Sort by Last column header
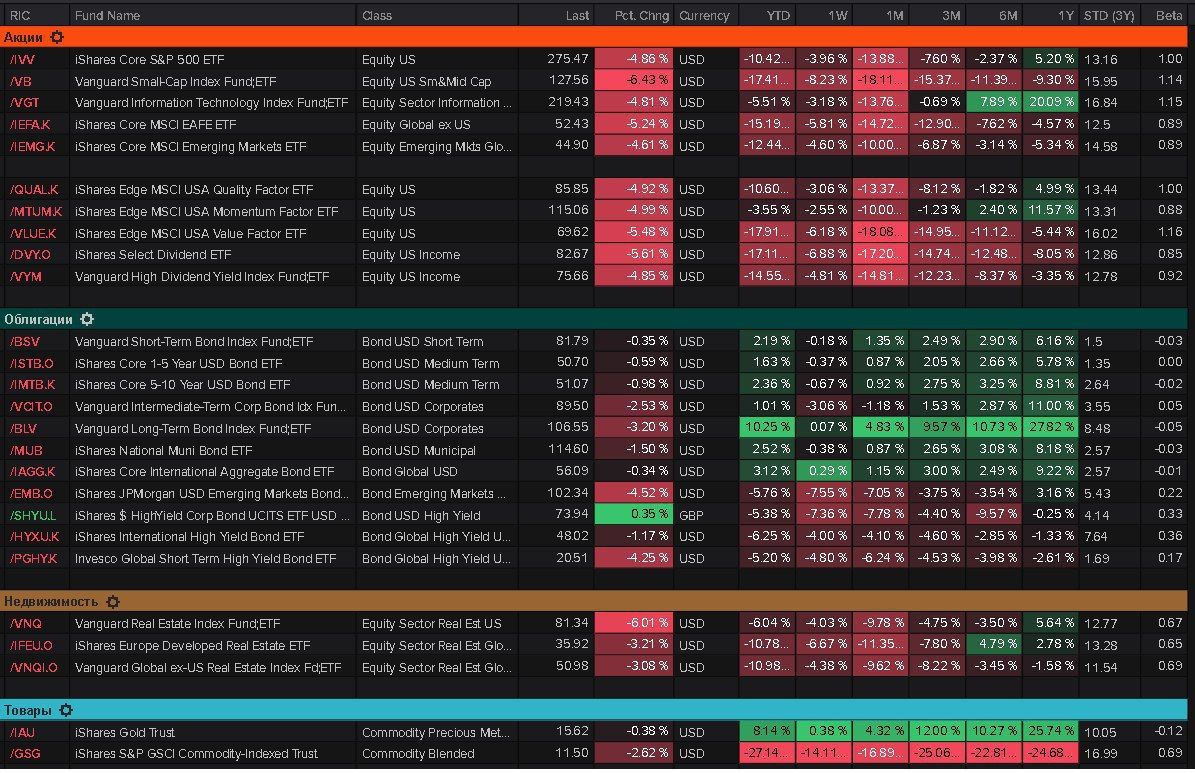 point(577,15)
